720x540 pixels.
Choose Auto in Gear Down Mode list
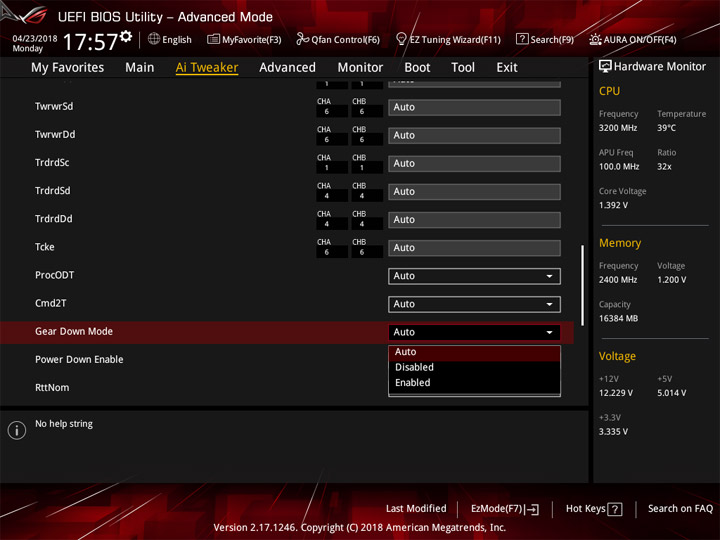click(474, 352)
